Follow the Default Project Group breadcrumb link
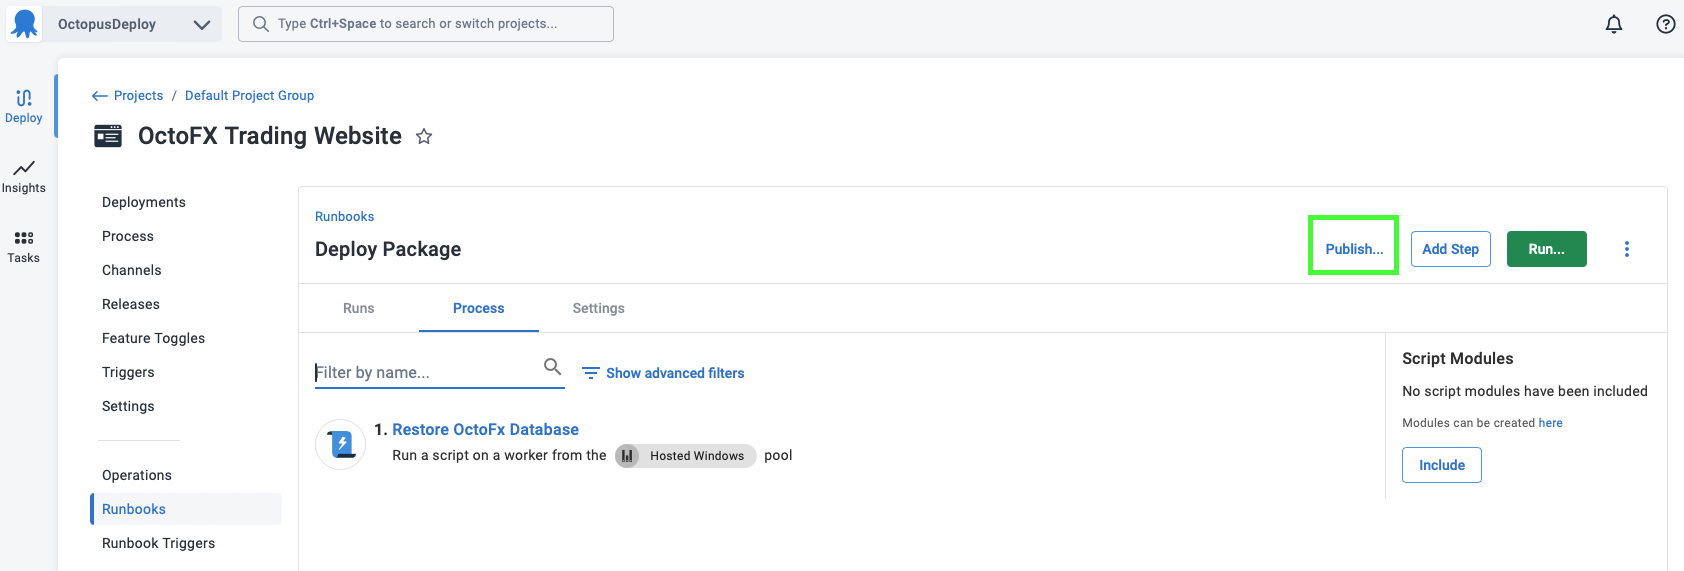The width and height of the screenshot is (1684, 571). coord(250,96)
